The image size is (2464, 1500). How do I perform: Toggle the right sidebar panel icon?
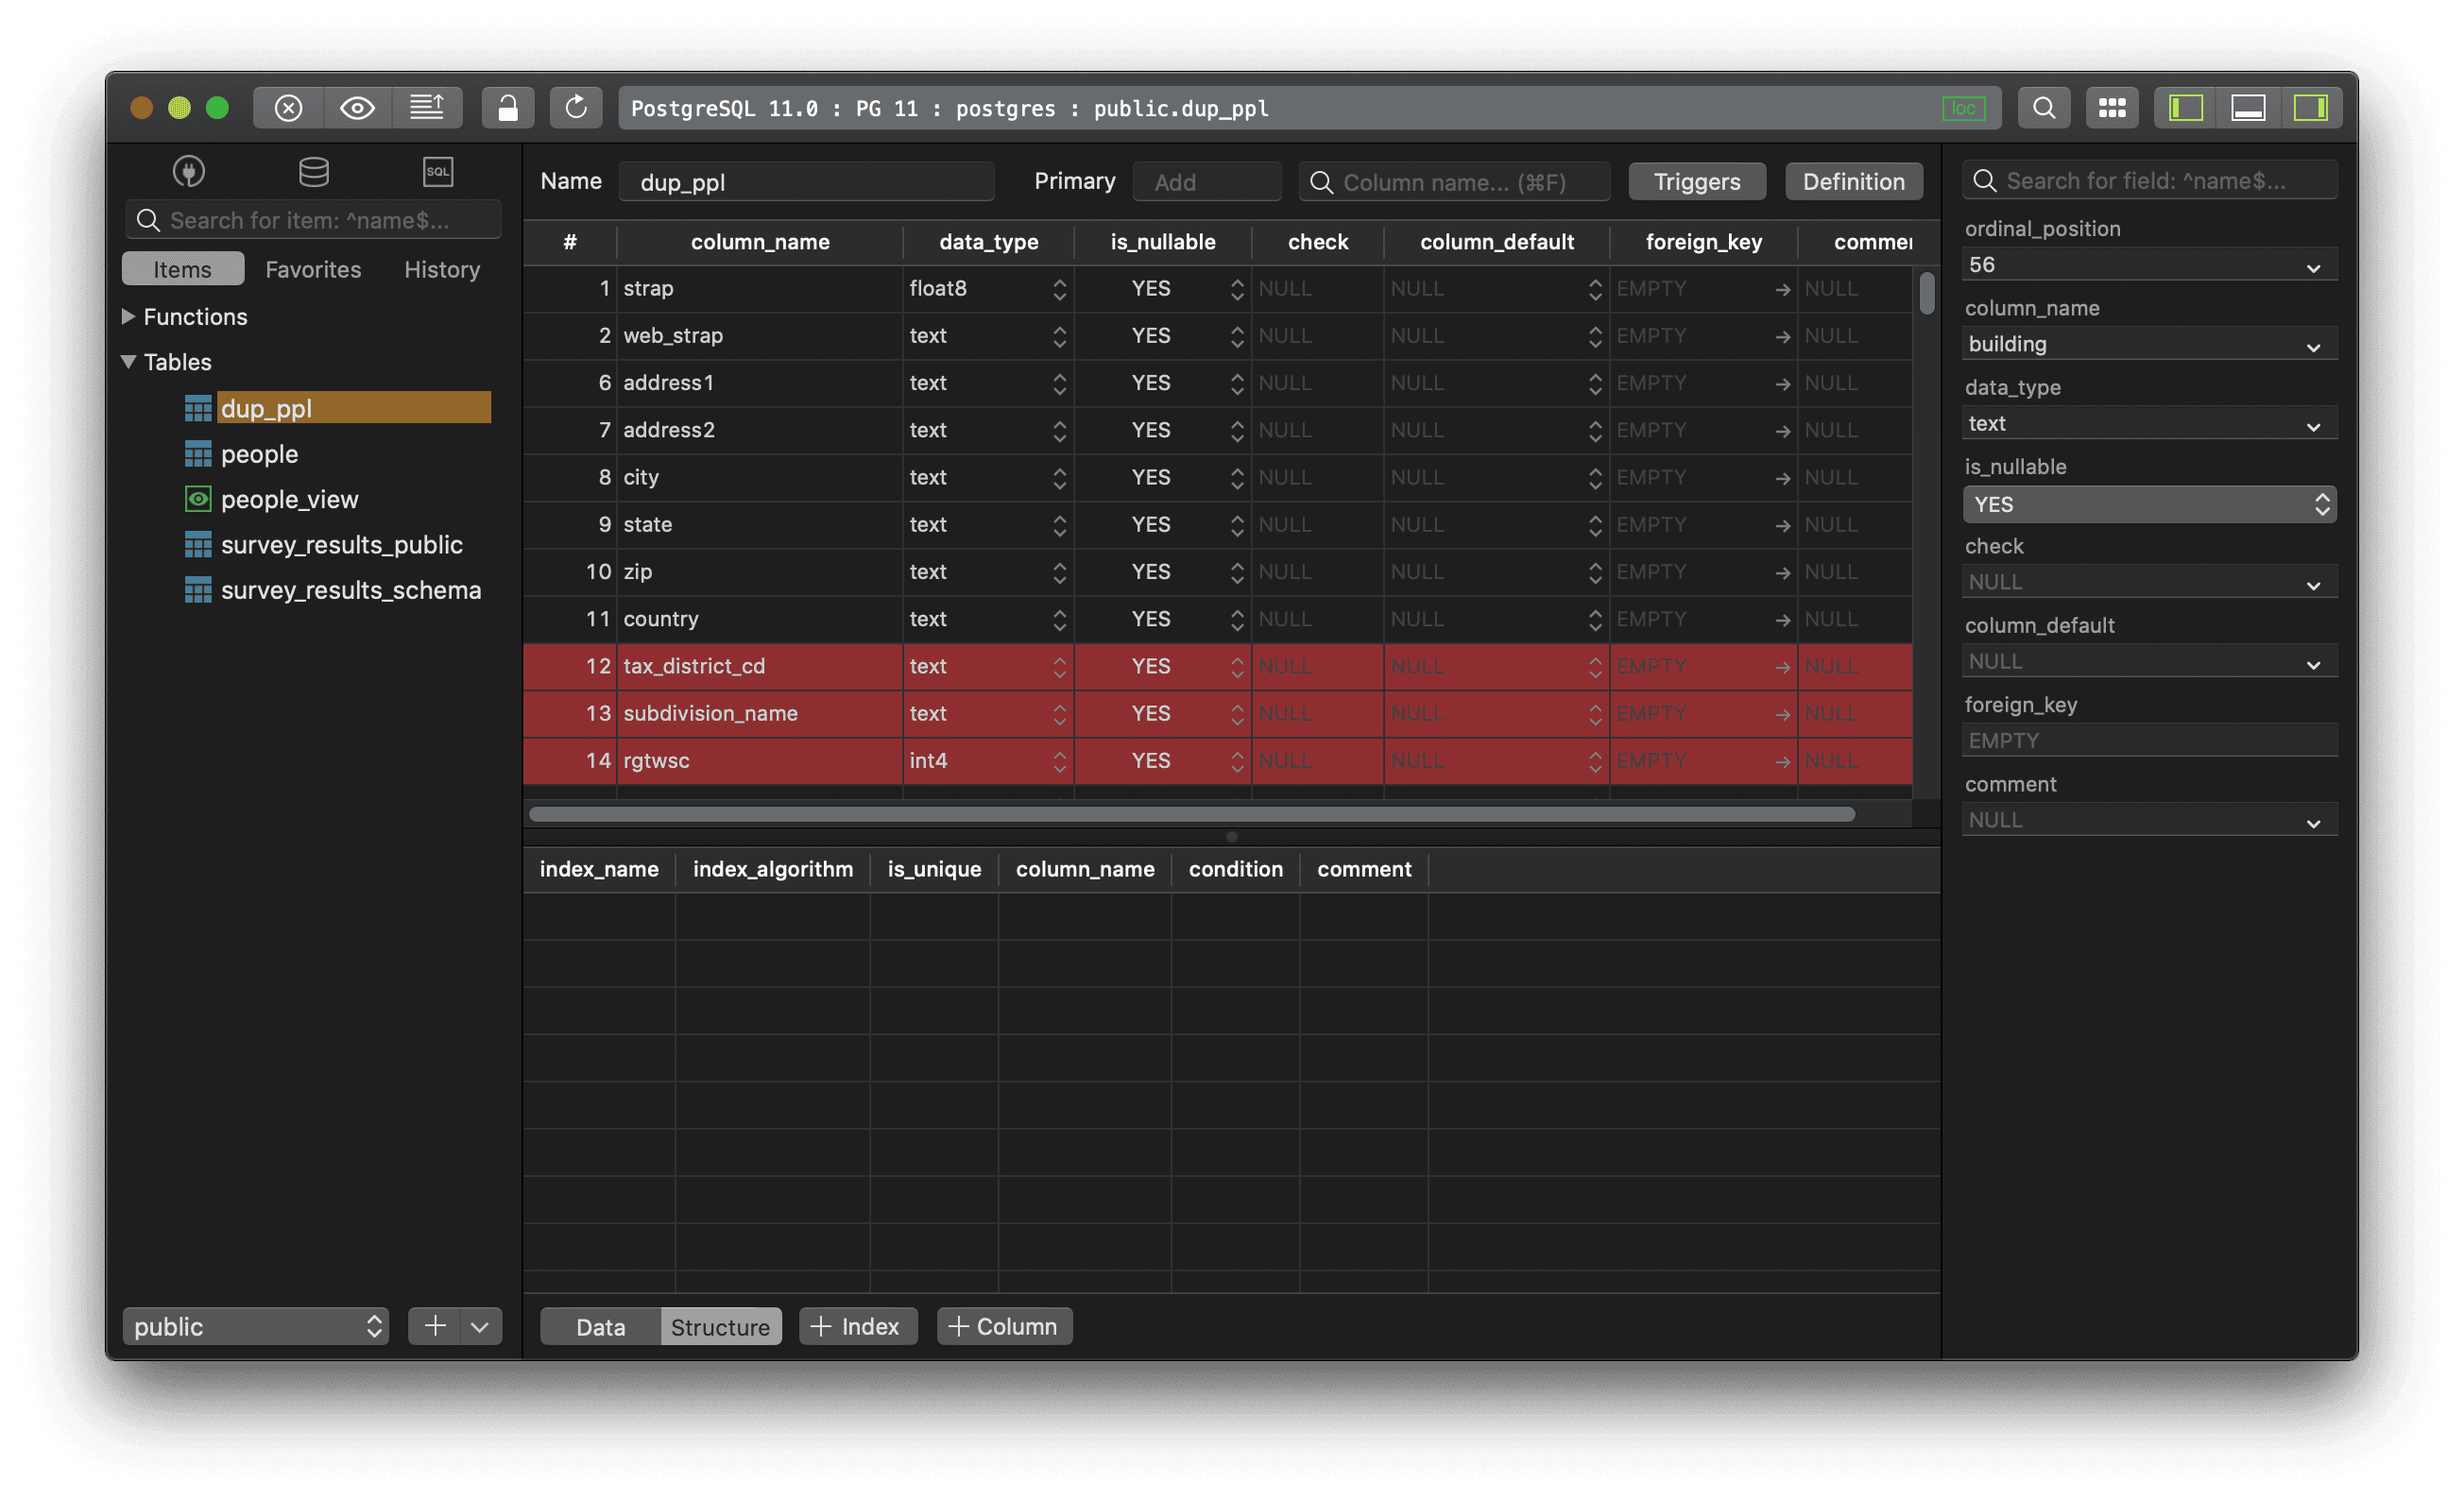click(x=2310, y=108)
